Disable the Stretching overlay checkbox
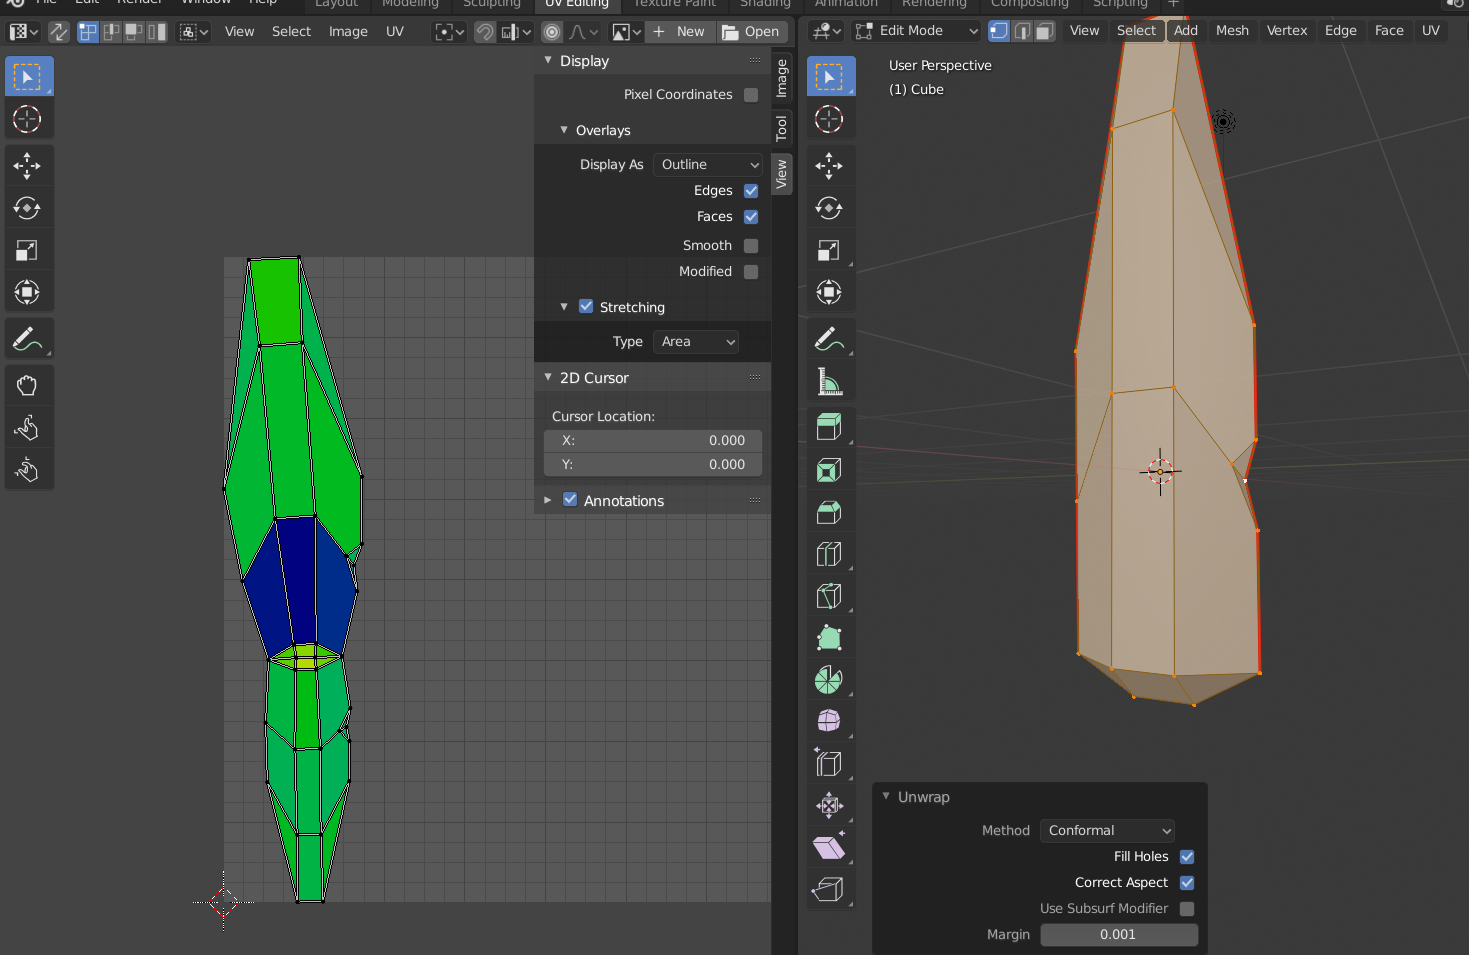Image resolution: width=1469 pixels, height=955 pixels. click(586, 307)
